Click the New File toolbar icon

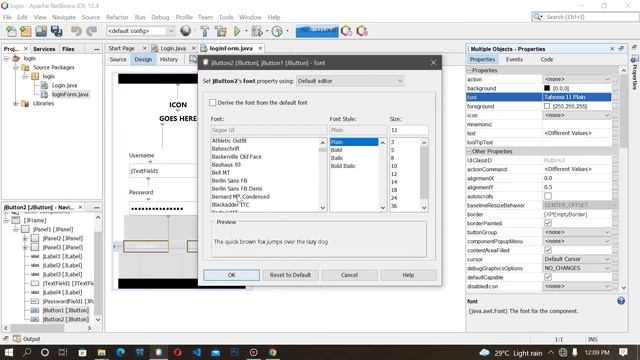[x=11, y=31]
